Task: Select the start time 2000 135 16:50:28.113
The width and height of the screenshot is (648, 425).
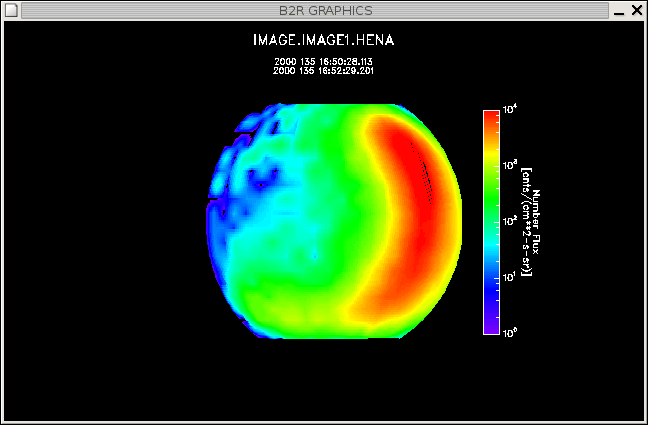Action: point(324,62)
